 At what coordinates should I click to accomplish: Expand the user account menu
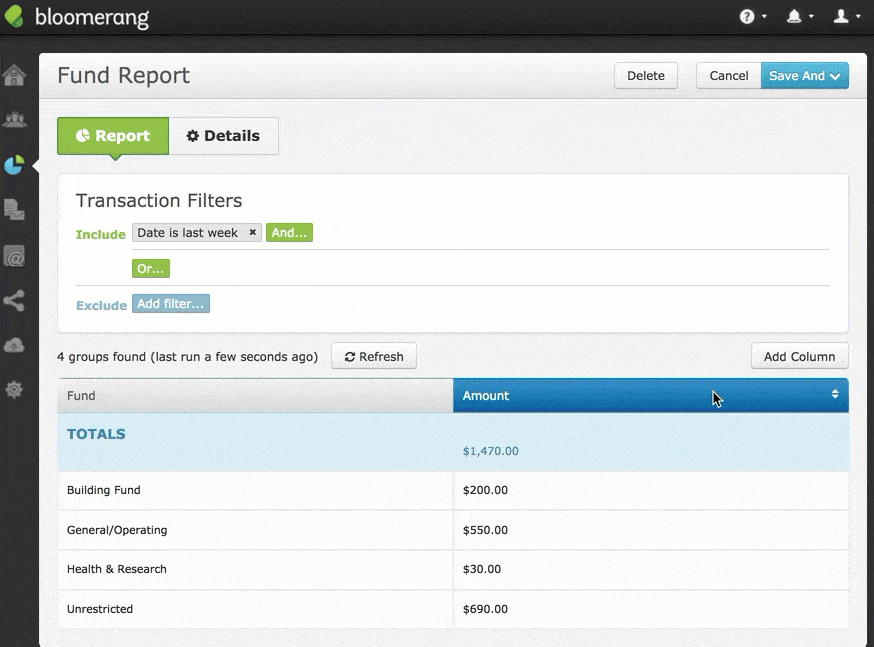(x=846, y=17)
